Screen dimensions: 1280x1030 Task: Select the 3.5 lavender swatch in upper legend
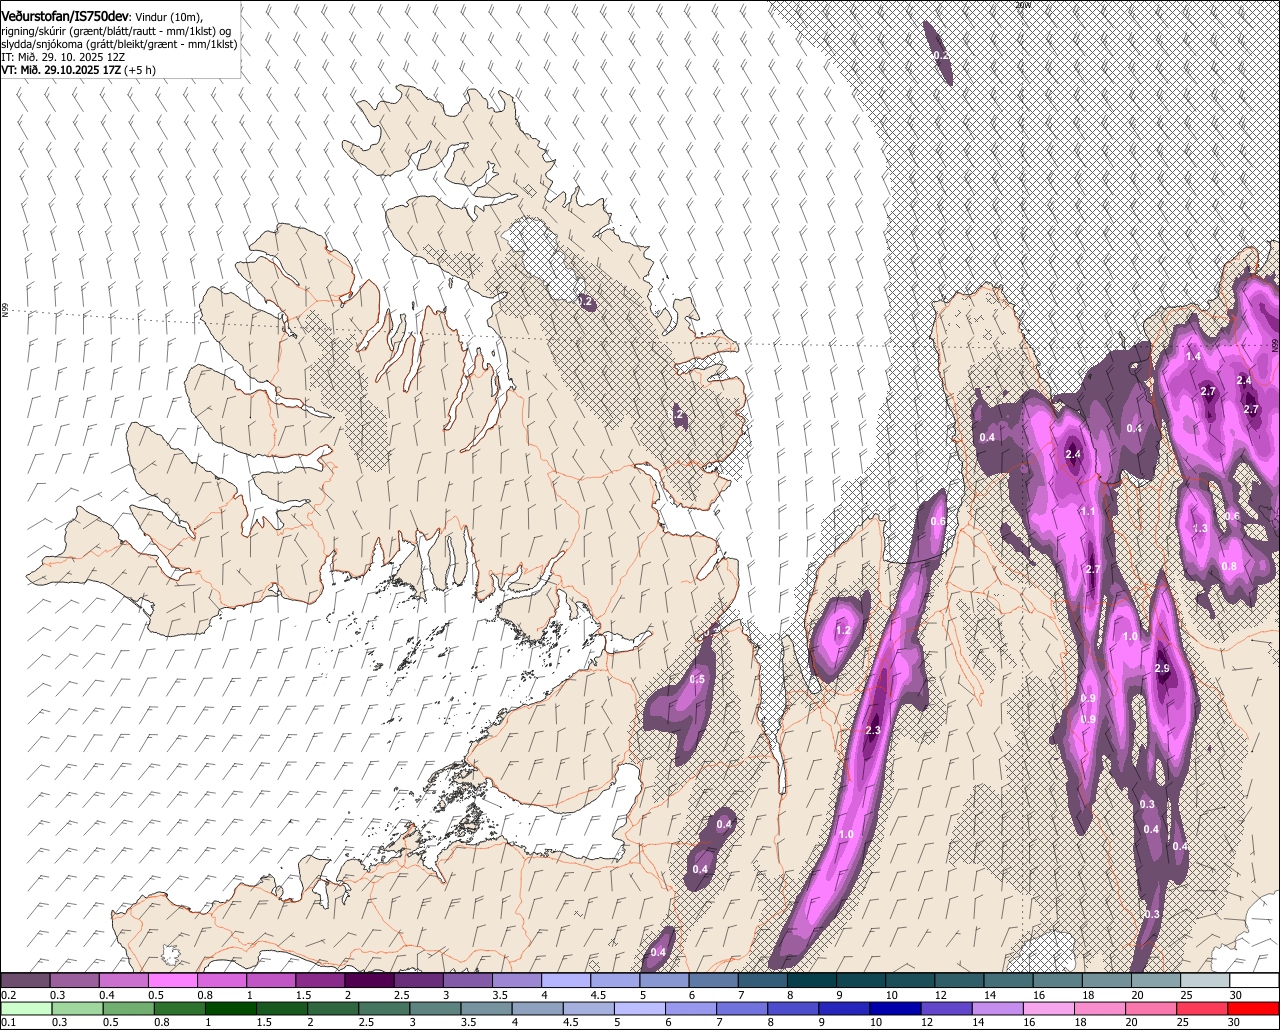(516, 981)
